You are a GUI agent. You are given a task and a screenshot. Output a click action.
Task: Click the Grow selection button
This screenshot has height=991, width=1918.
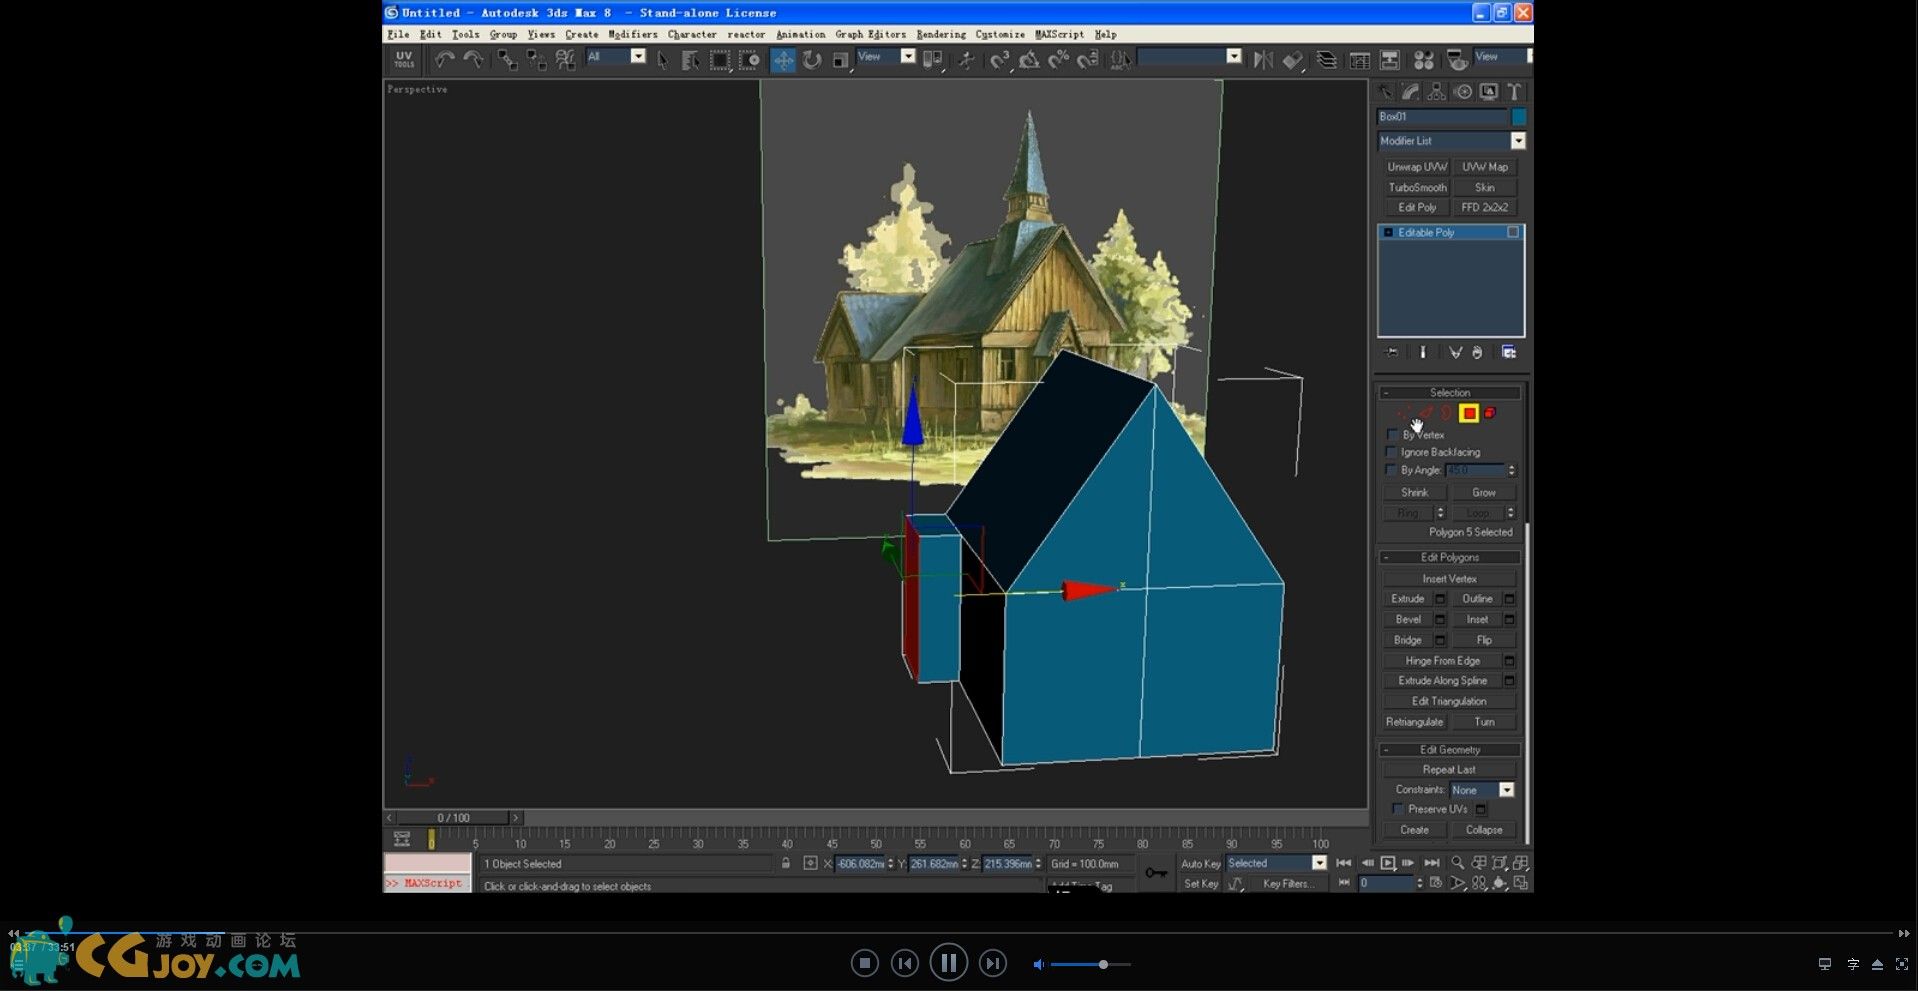click(x=1484, y=492)
